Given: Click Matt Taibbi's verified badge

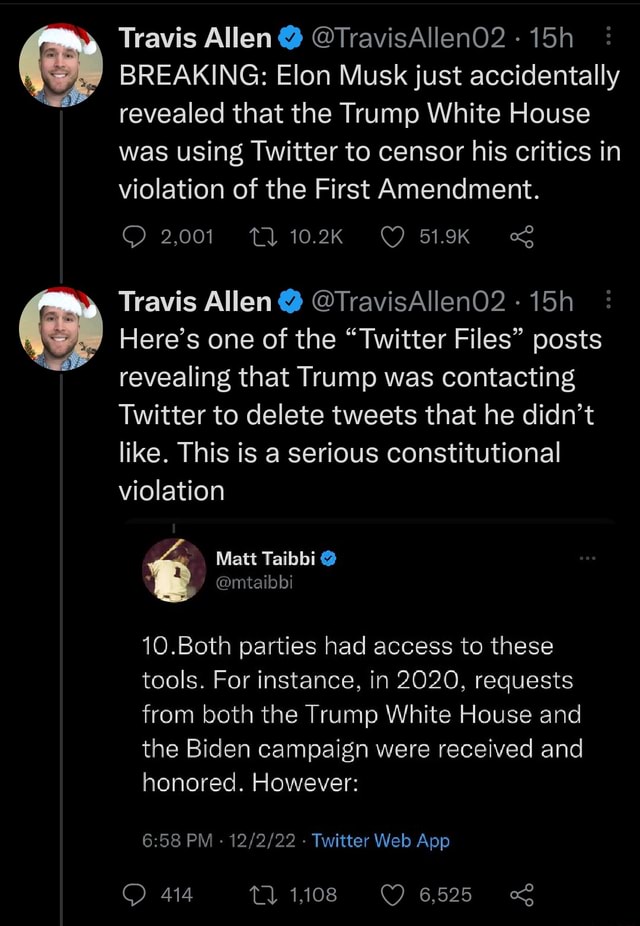Looking at the screenshot, I should [327, 558].
